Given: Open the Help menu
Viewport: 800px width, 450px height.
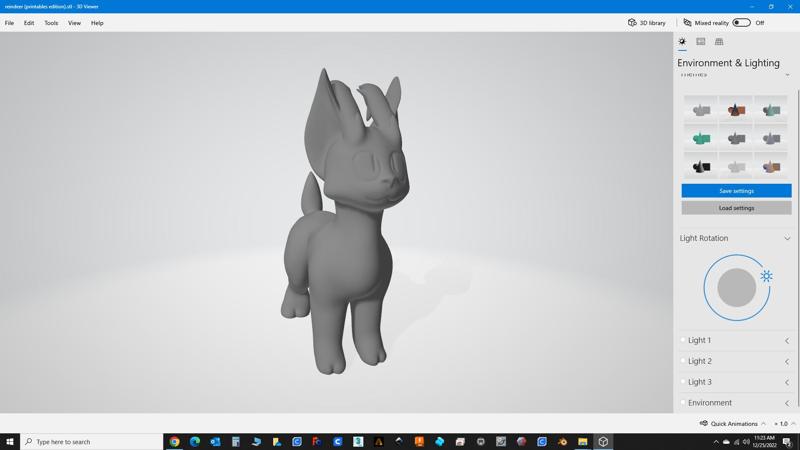Looking at the screenshot, I should point(97,23).
